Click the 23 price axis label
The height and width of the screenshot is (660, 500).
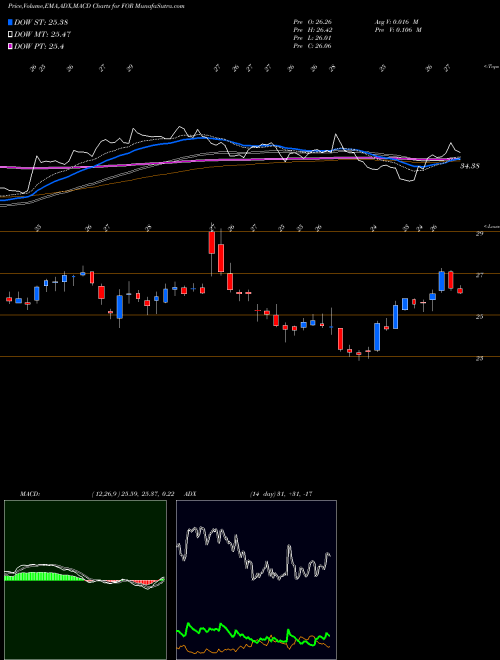coord(479,359)
